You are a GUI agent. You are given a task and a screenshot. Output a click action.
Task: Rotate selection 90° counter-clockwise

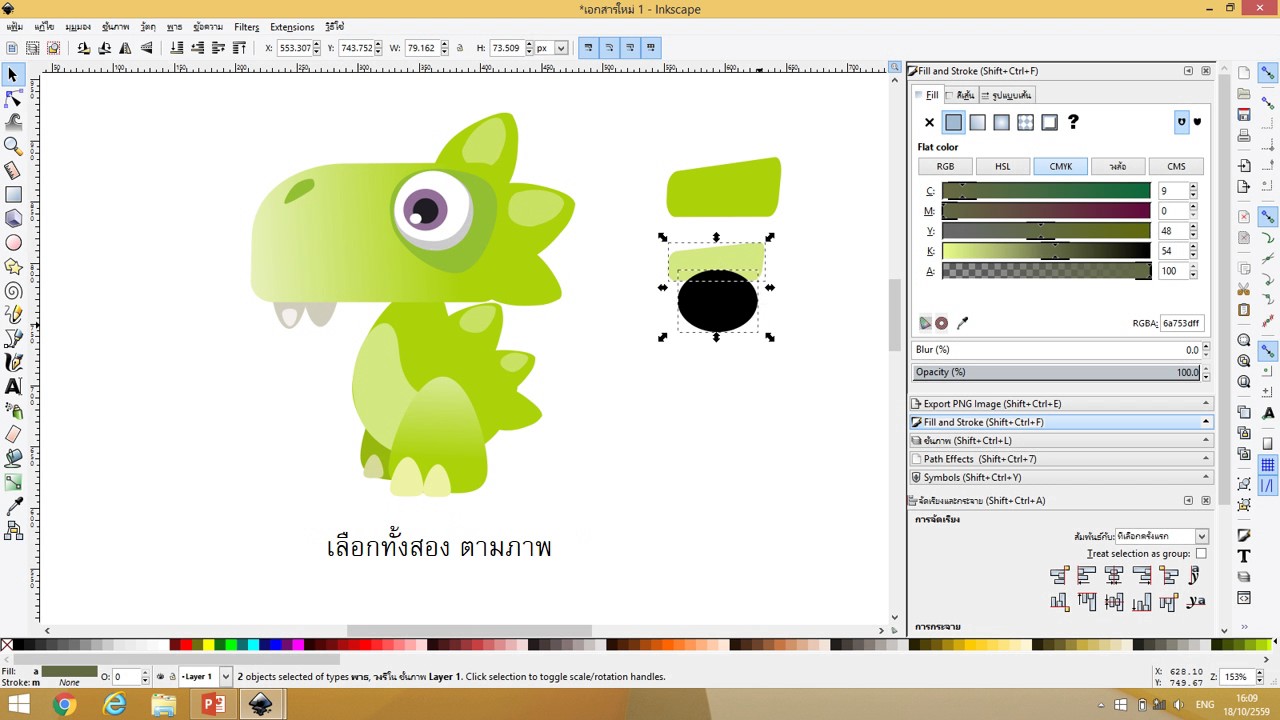tap(83, 48)
